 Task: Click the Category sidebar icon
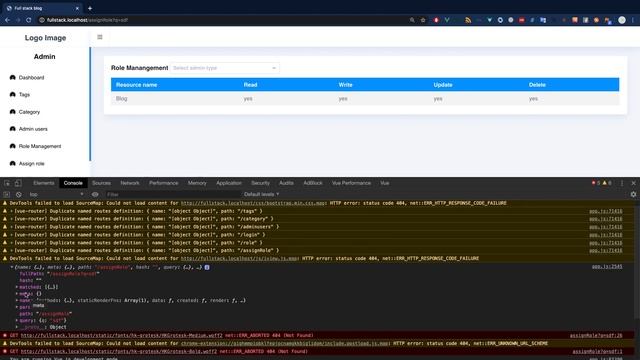13,111
